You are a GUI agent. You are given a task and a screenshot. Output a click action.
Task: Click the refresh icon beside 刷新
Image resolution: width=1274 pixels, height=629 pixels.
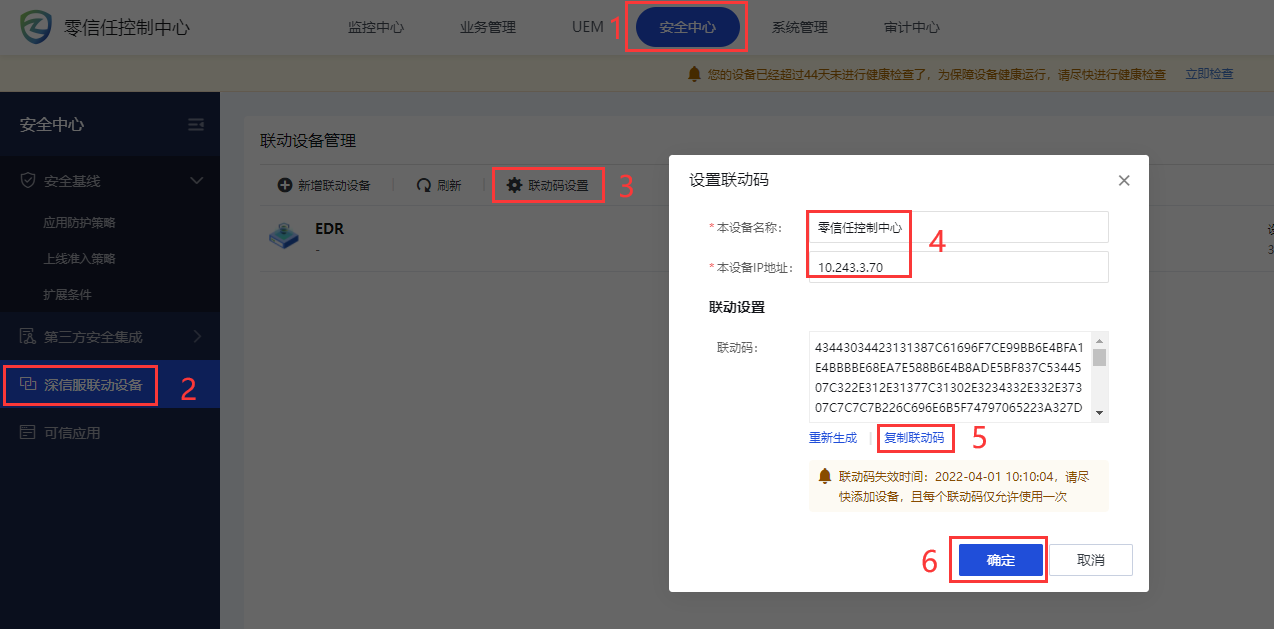point(424,185)
